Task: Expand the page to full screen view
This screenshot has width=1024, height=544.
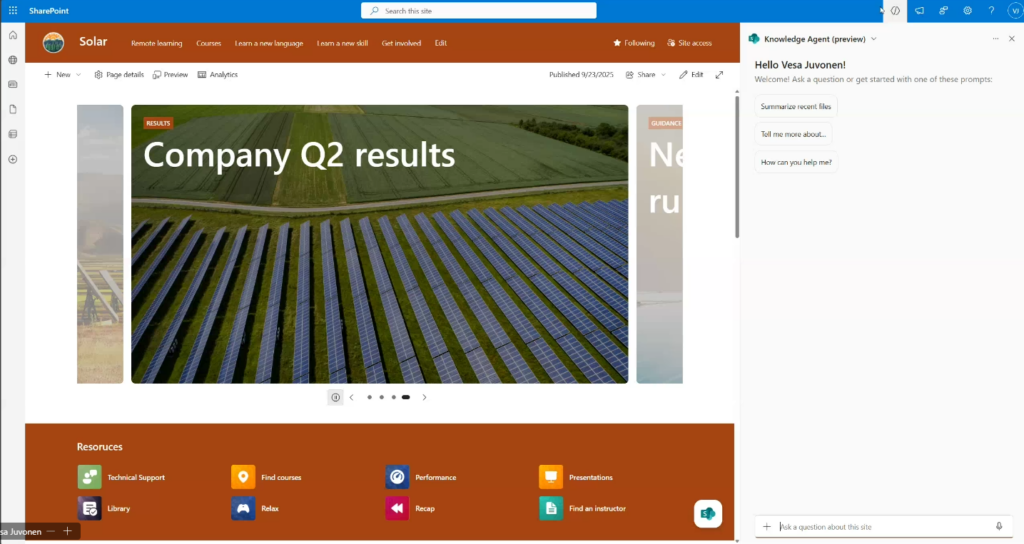Action: click(719, 75)
